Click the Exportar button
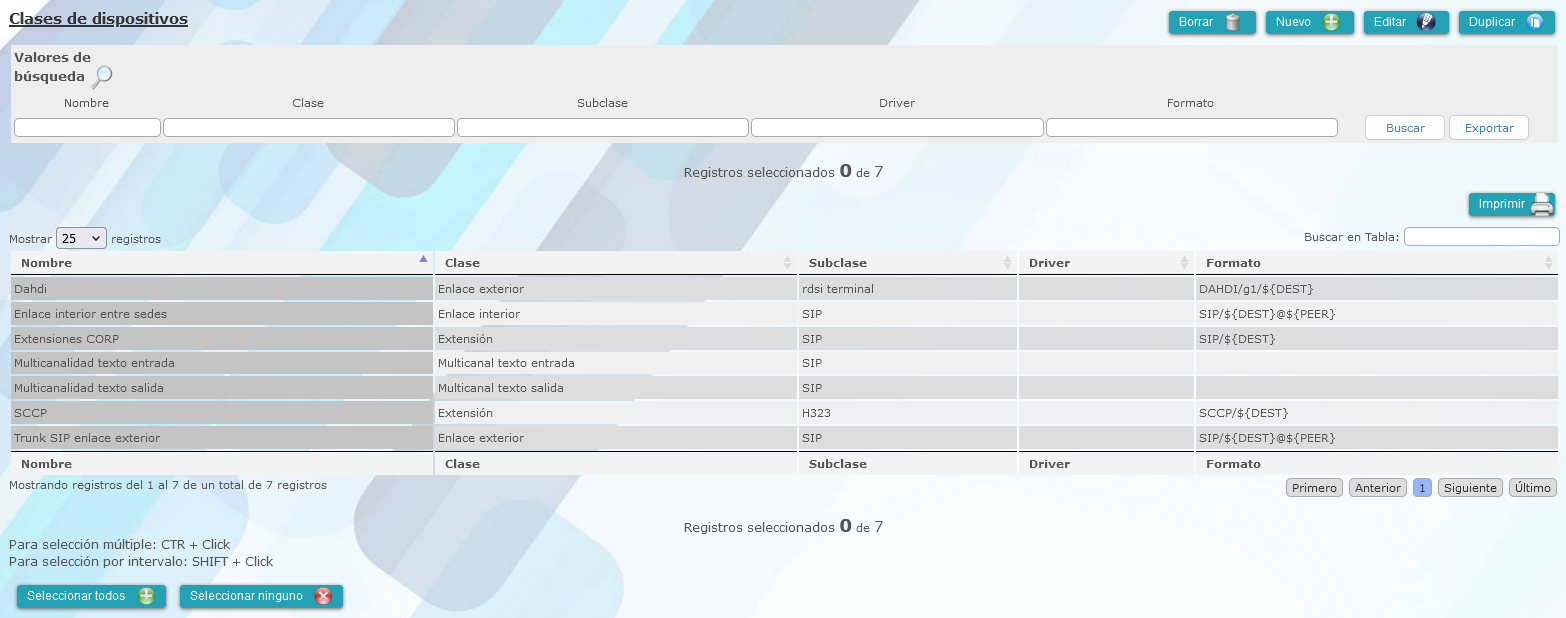The image size is (1566, 618). (x=1489, y=128)
